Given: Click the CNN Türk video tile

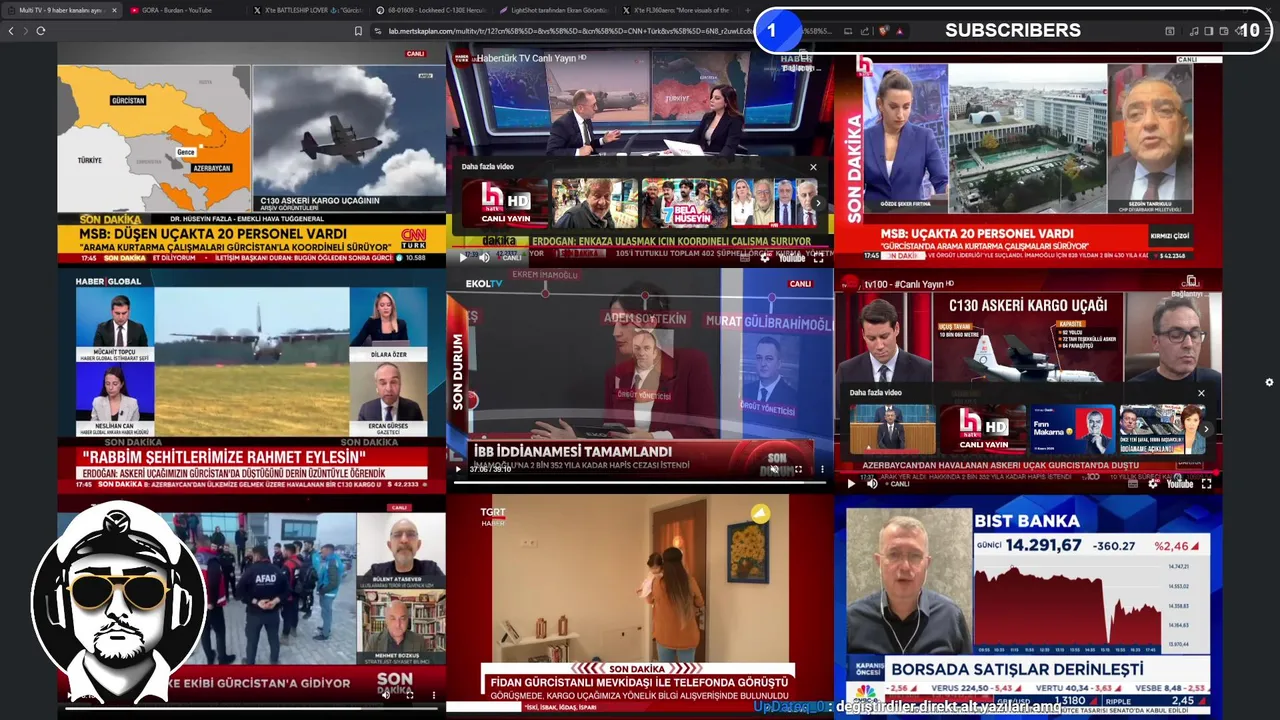Looking at the screenshot, I should pos(251,155).
